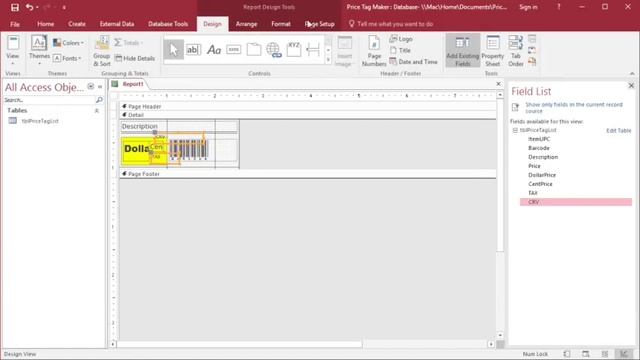Switch to the Page Setup tab
Image resolution: width=640 pixels, height=360 pixels.
tap(320, 24)
